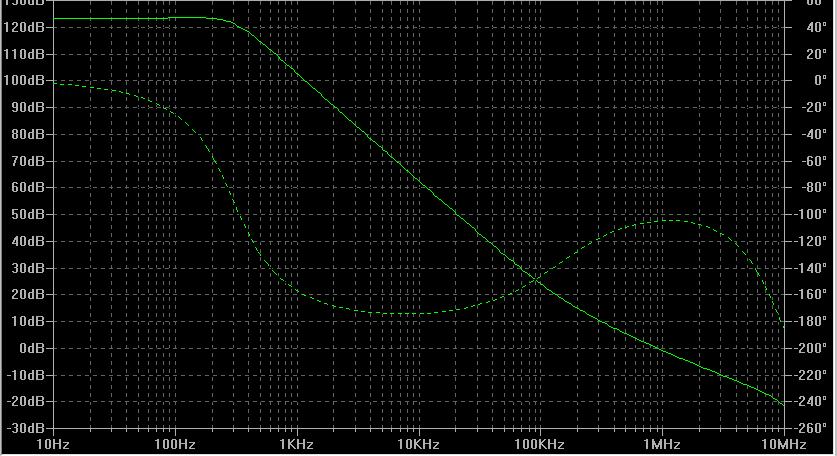Click the -40° phase axis label
The height and width of the screenshot is (456, 837).
(814, 134)
